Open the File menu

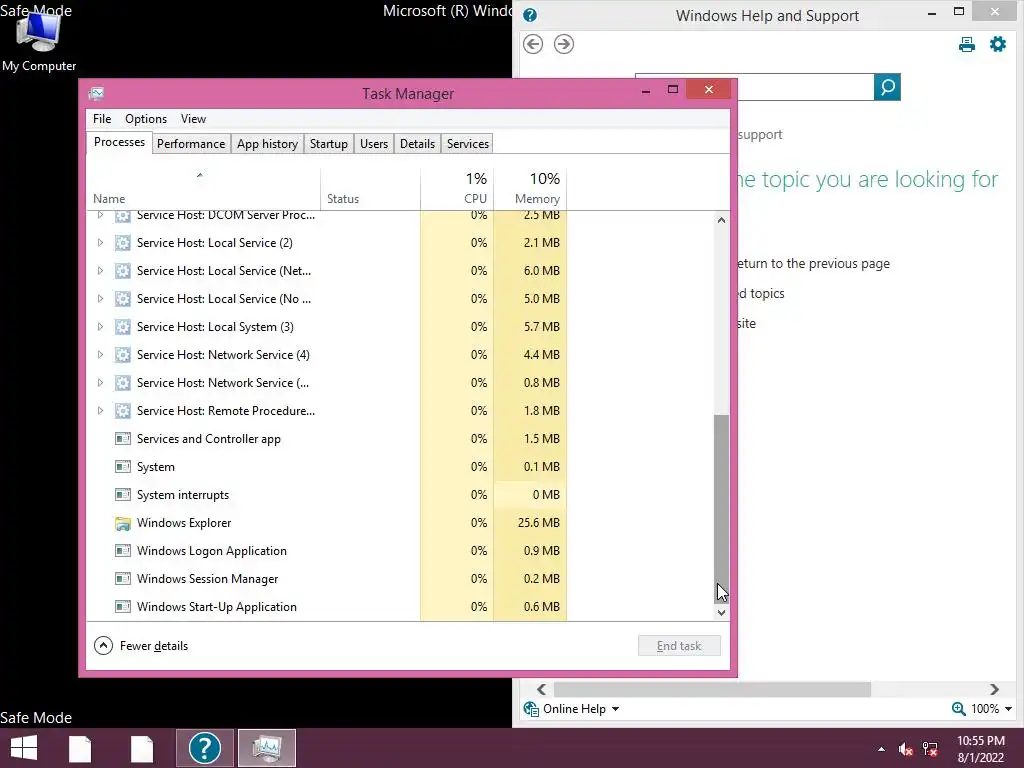tap(102, 119)
